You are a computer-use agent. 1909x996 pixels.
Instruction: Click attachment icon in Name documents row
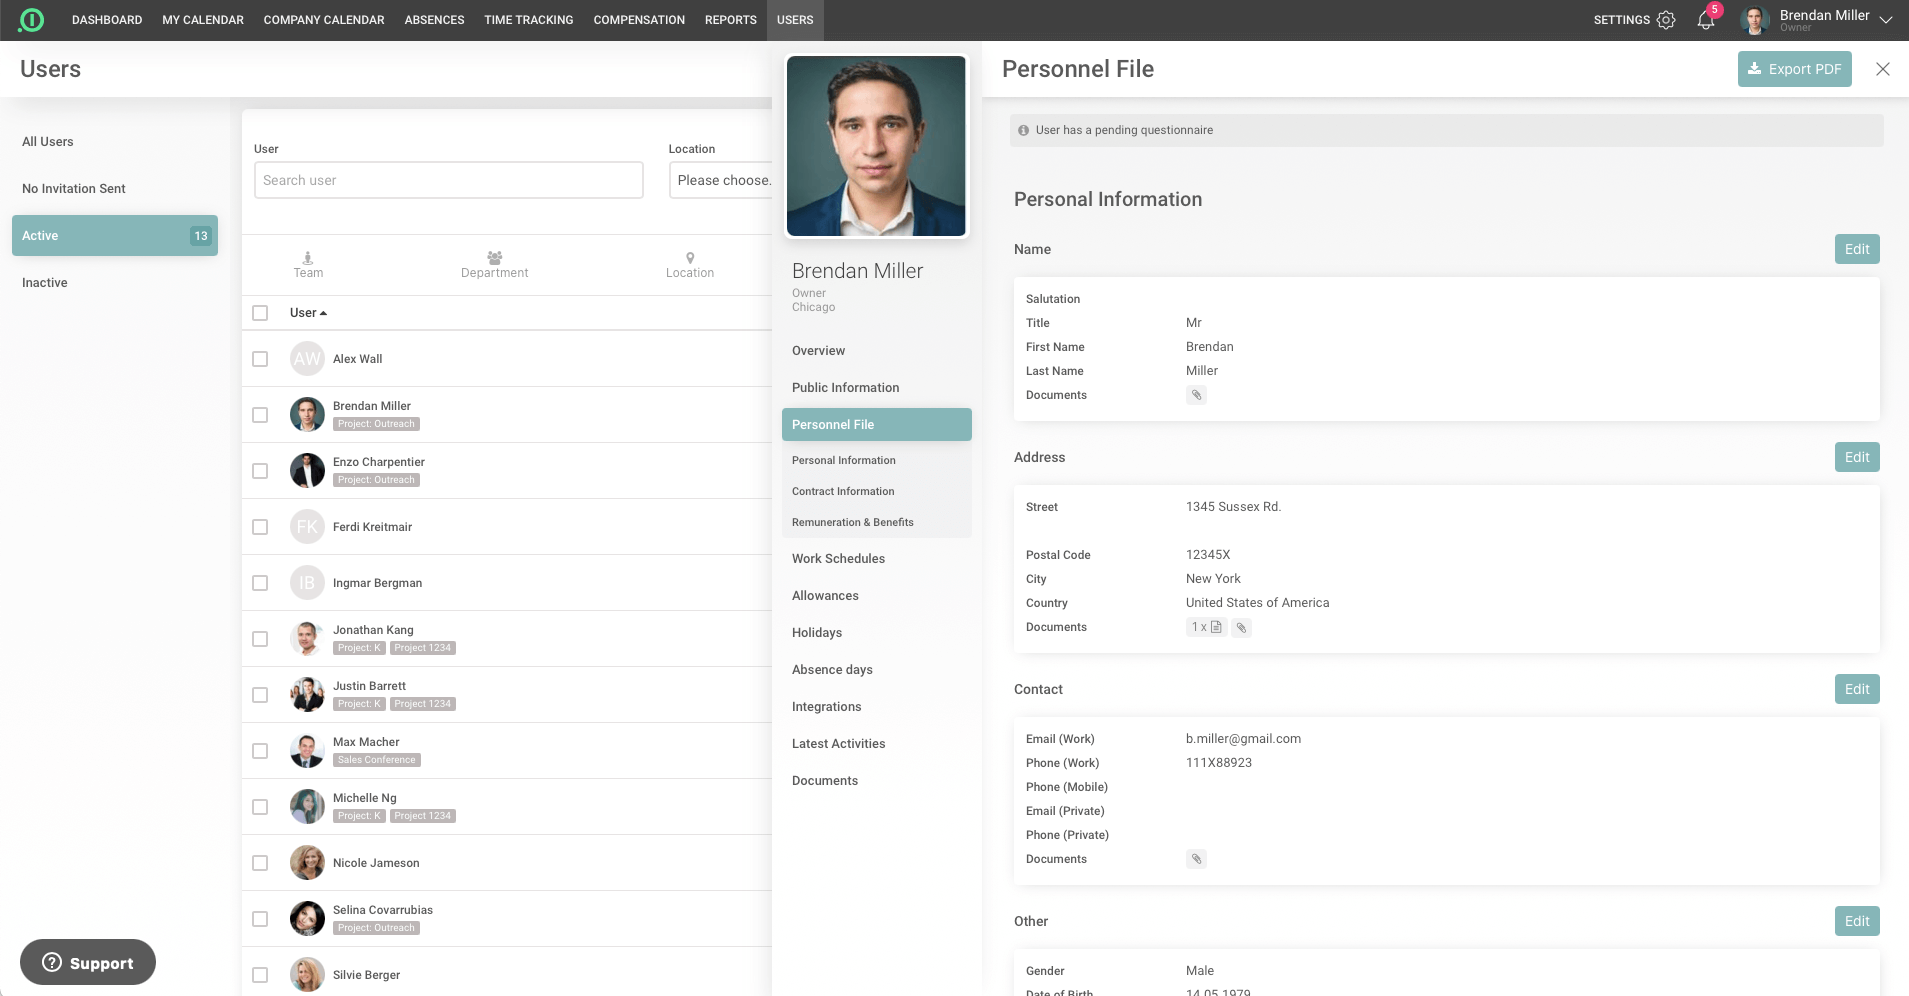pos(1196,395)
